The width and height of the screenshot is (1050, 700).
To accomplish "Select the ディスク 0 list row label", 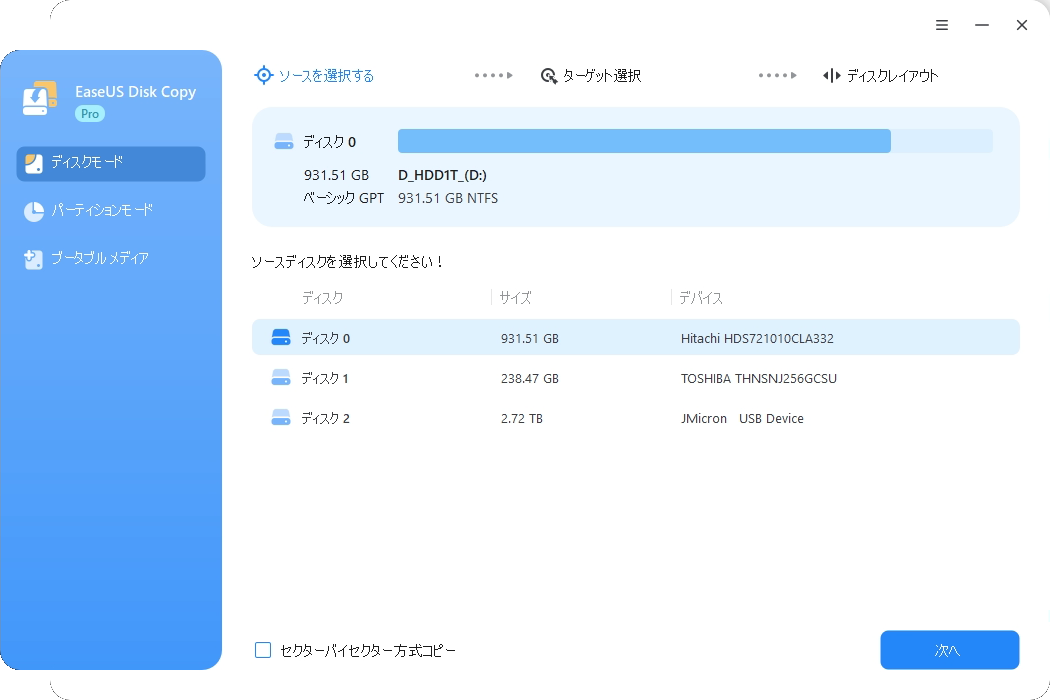I will [325, 338].
